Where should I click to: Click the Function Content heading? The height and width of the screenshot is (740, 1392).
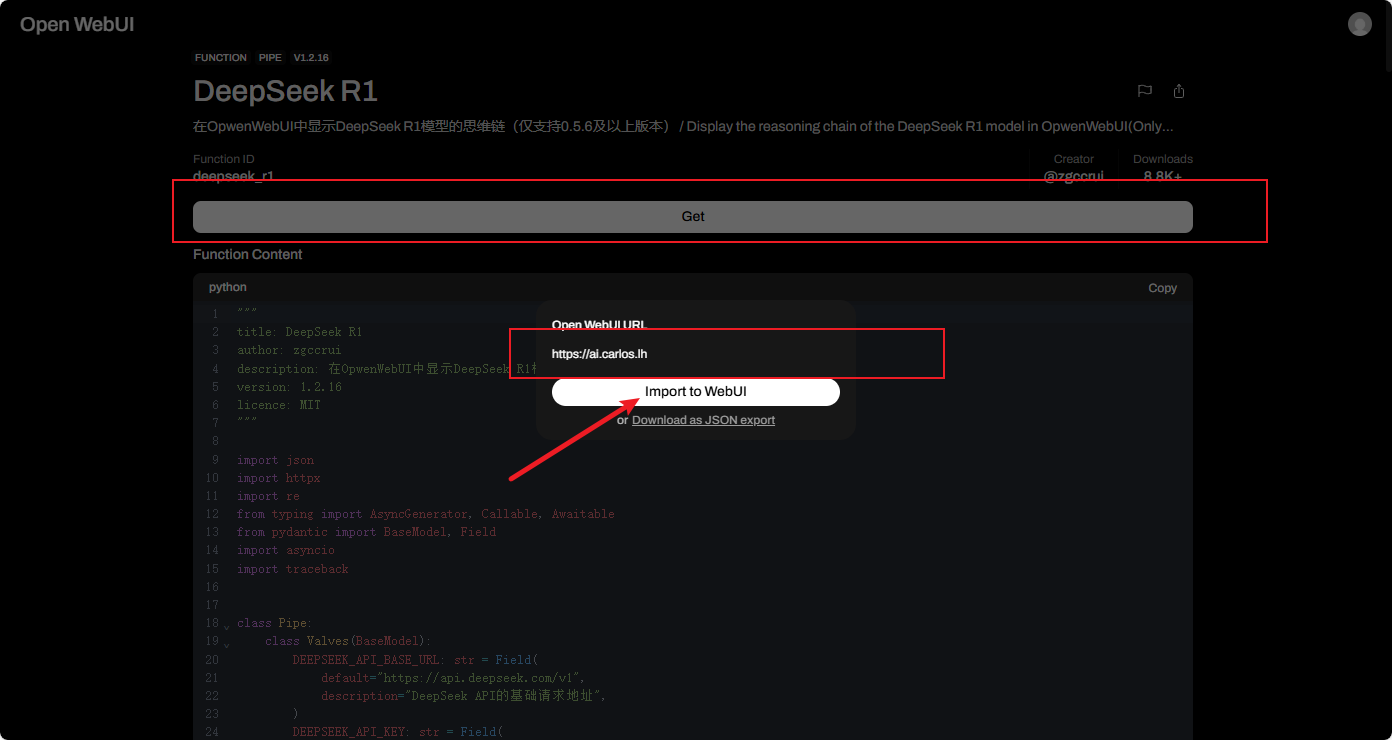248,254
